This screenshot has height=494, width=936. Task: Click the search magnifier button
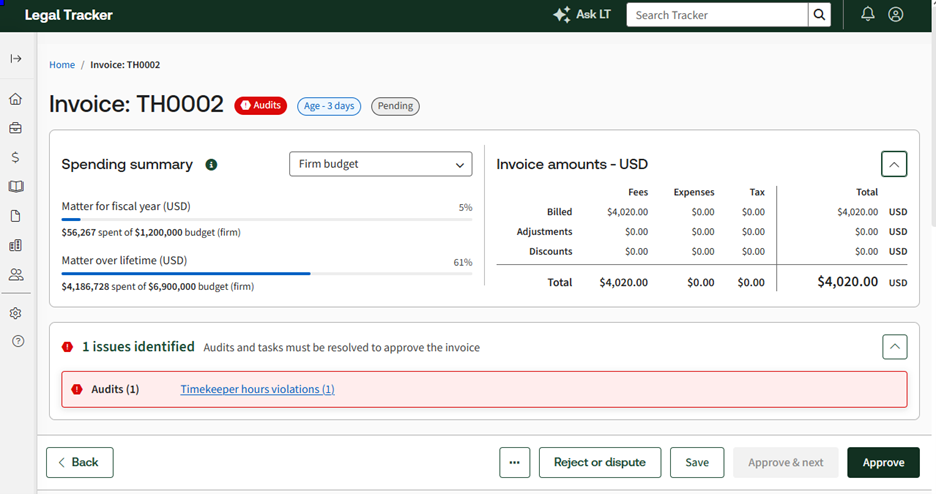(819, 15)
